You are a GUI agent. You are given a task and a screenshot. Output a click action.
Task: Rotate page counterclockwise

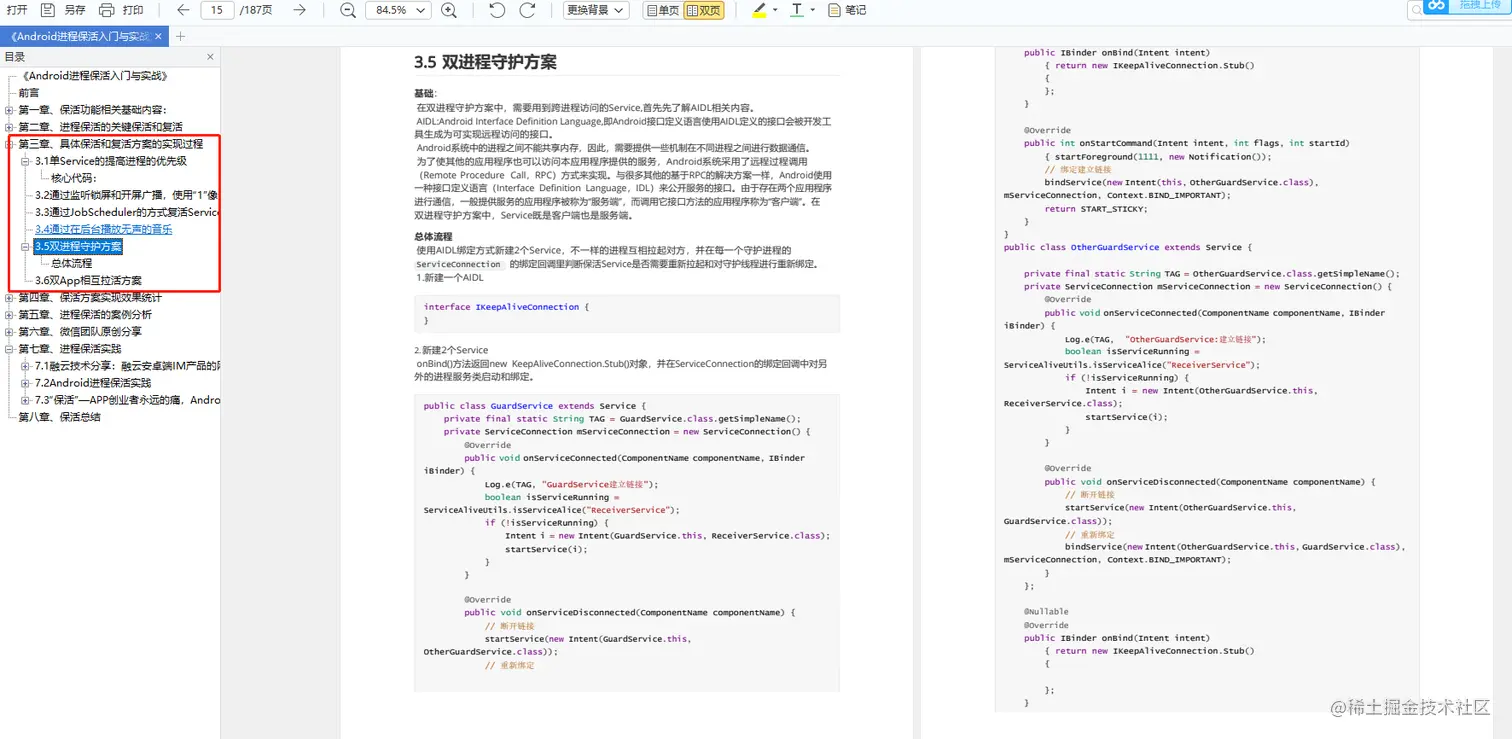click(497, 10)
